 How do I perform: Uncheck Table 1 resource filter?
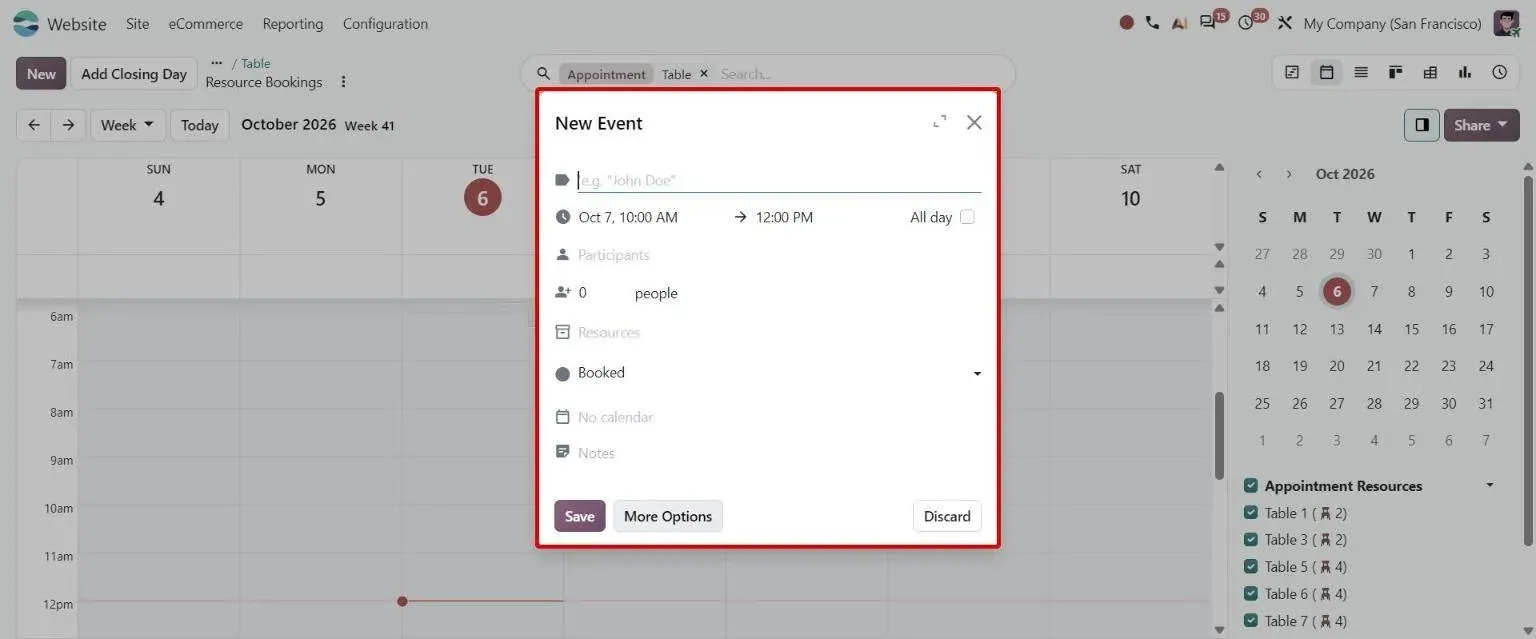[x=1250, y=513]
